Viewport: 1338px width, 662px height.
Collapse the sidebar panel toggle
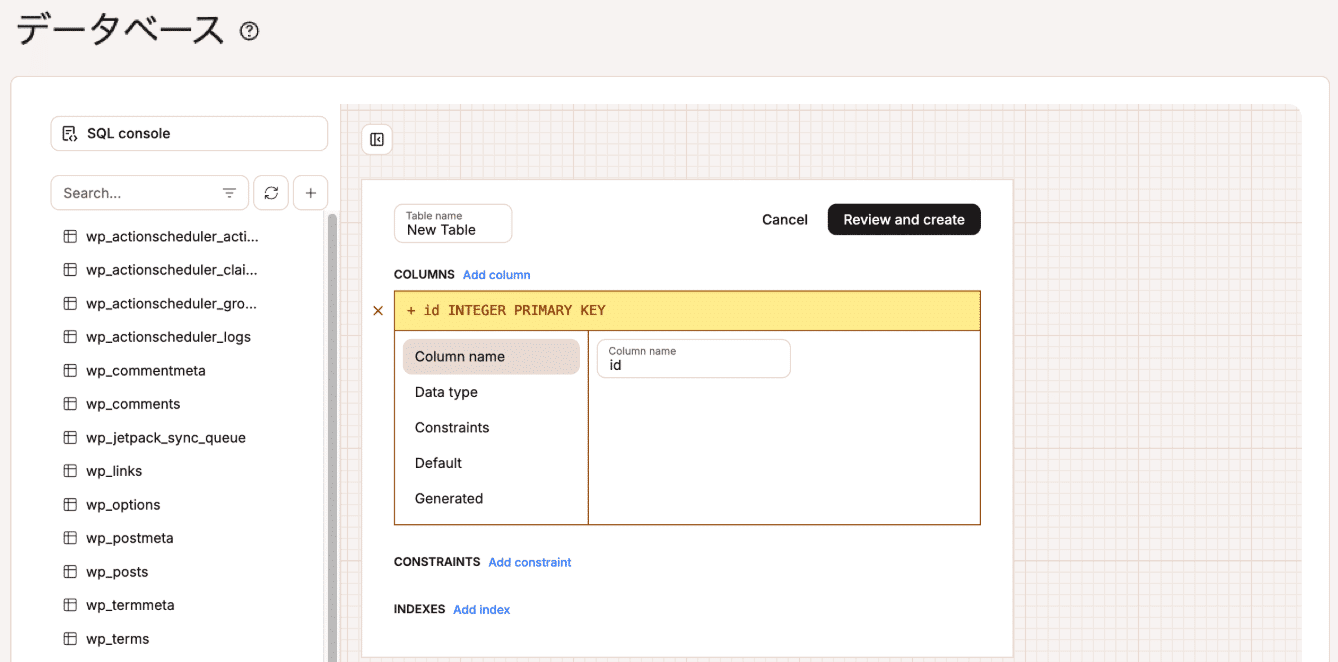pos(377,140)
